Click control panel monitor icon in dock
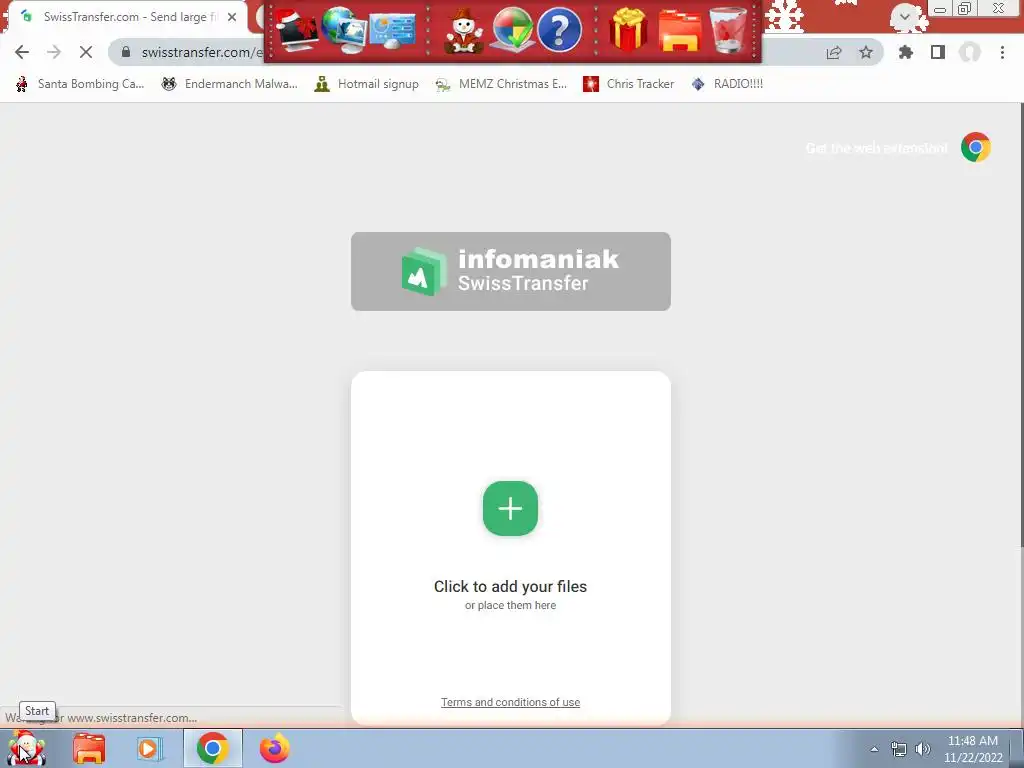Screen dimensions: 1024x768 [x=392, y=30]
